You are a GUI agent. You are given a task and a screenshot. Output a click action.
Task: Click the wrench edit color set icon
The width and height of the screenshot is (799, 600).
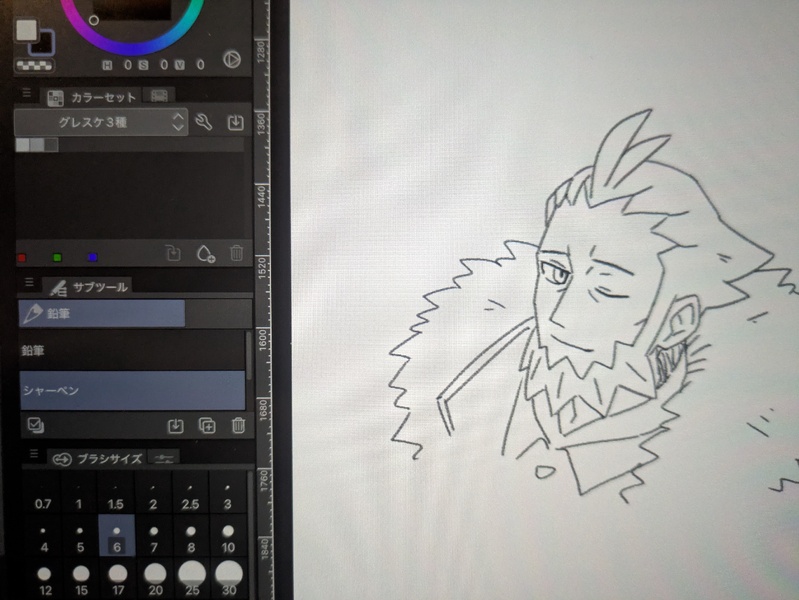pos(204,122)
